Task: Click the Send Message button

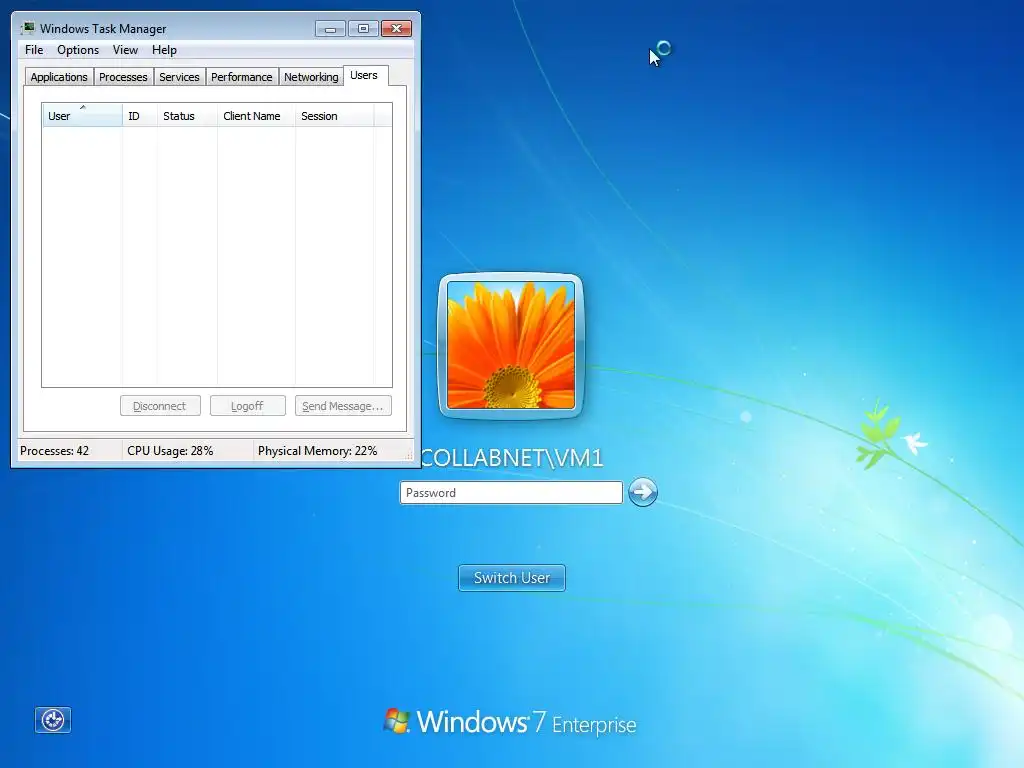Action: (x=343, y=406)
